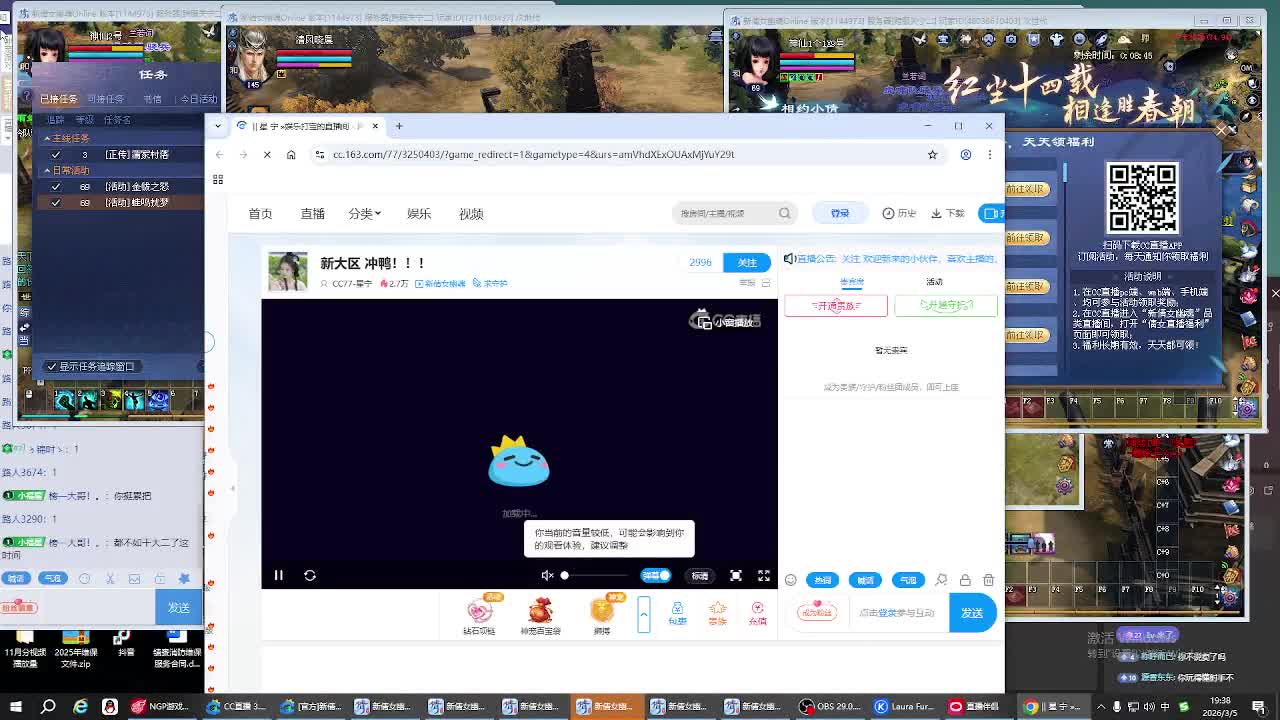The image size is (1280, 720).
Task: Open the 历史 history link
Action: coord(900,213)
